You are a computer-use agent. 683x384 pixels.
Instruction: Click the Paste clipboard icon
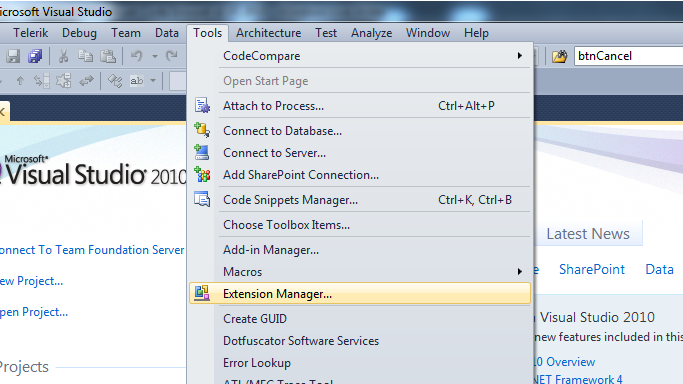(108, 56)
